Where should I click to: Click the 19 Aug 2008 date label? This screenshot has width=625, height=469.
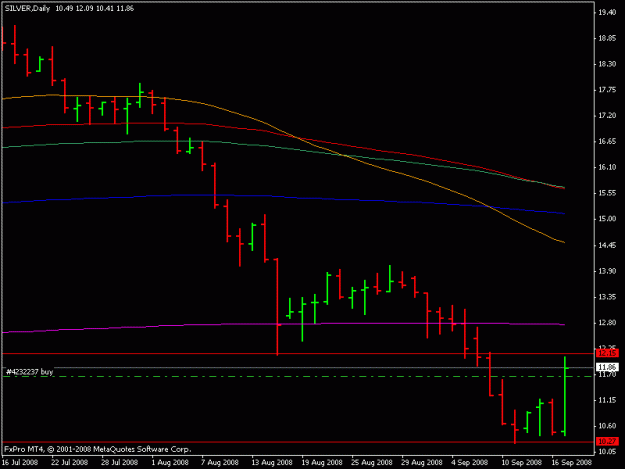[322, 462]
